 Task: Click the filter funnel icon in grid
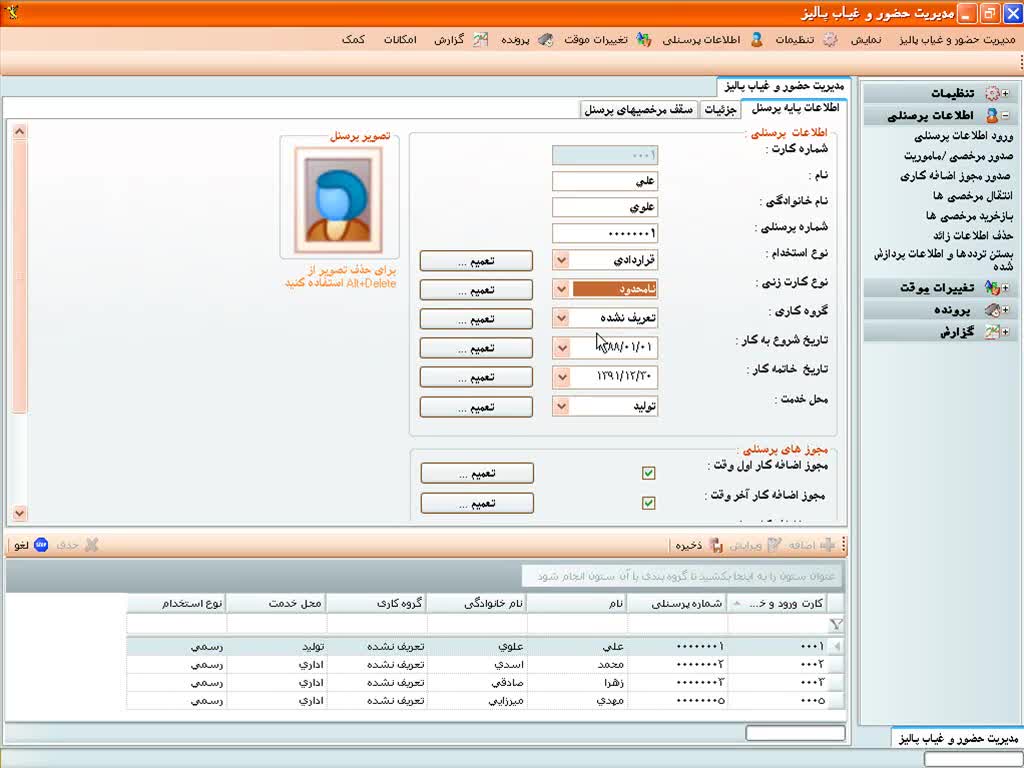[x=836, y=624]
